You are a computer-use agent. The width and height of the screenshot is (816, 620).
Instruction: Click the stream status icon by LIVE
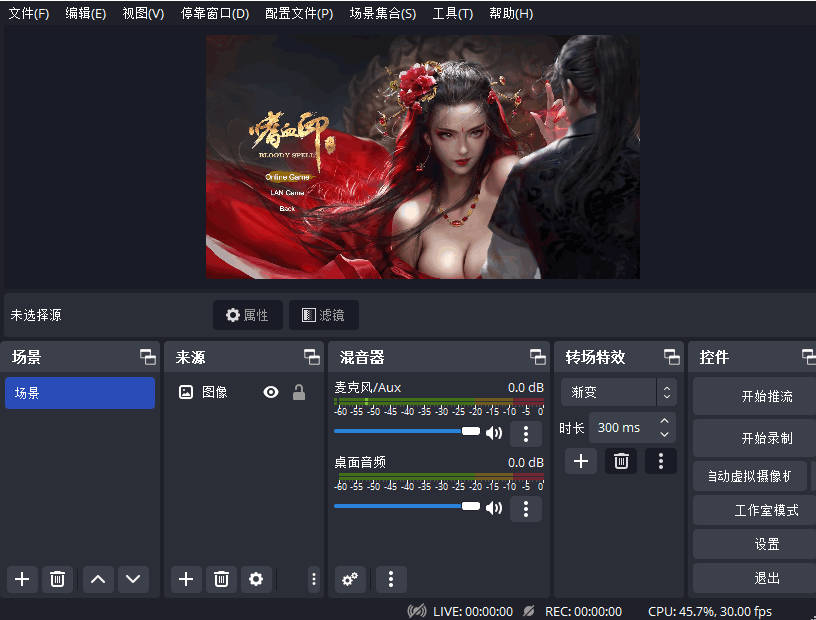(x=417, y=611)
